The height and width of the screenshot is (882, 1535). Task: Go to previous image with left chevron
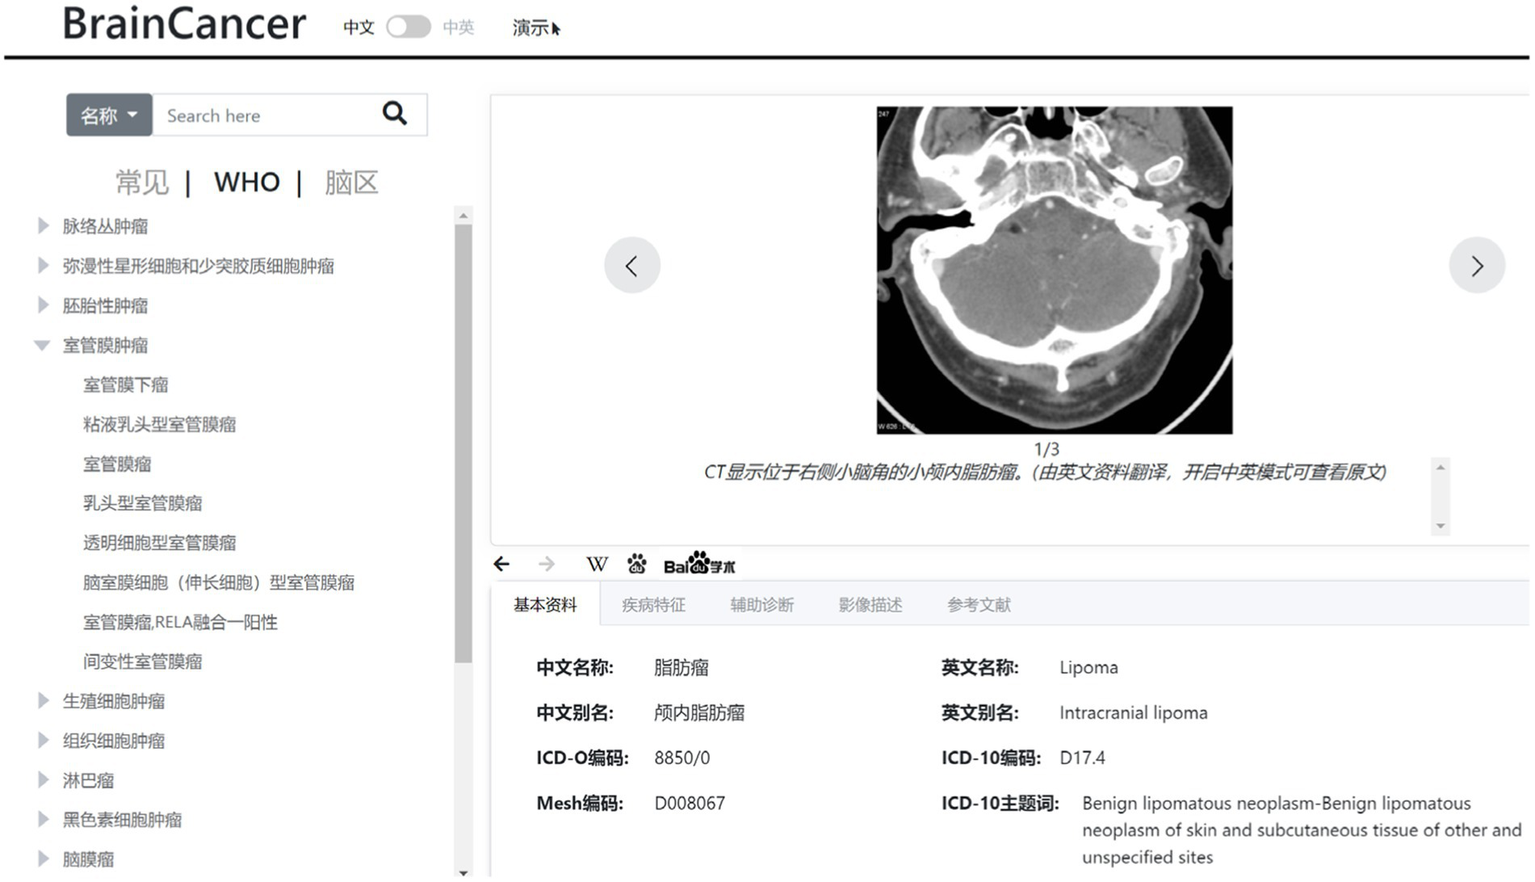tap(632, 265)
